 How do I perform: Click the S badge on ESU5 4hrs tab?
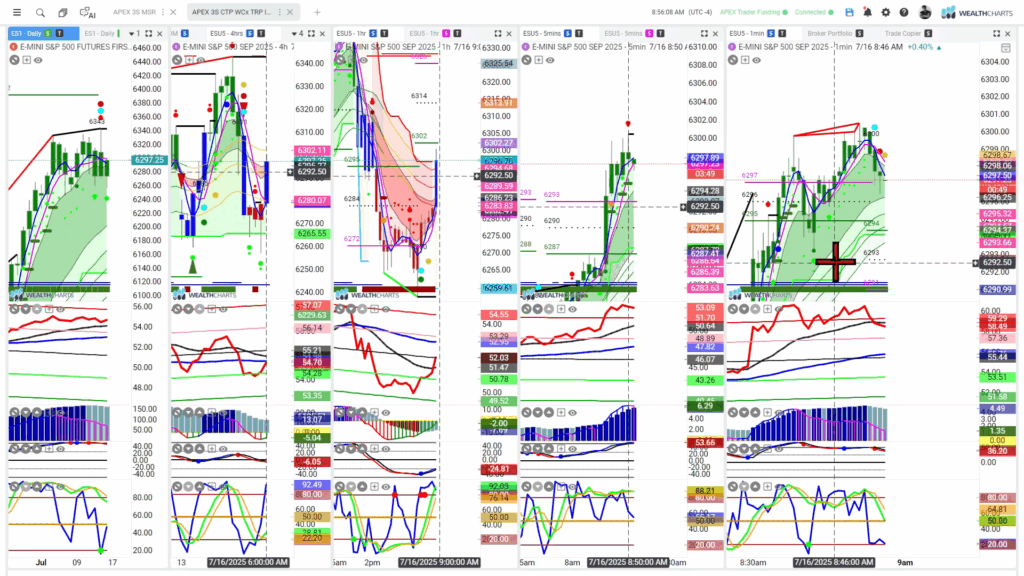pos(249,33)
